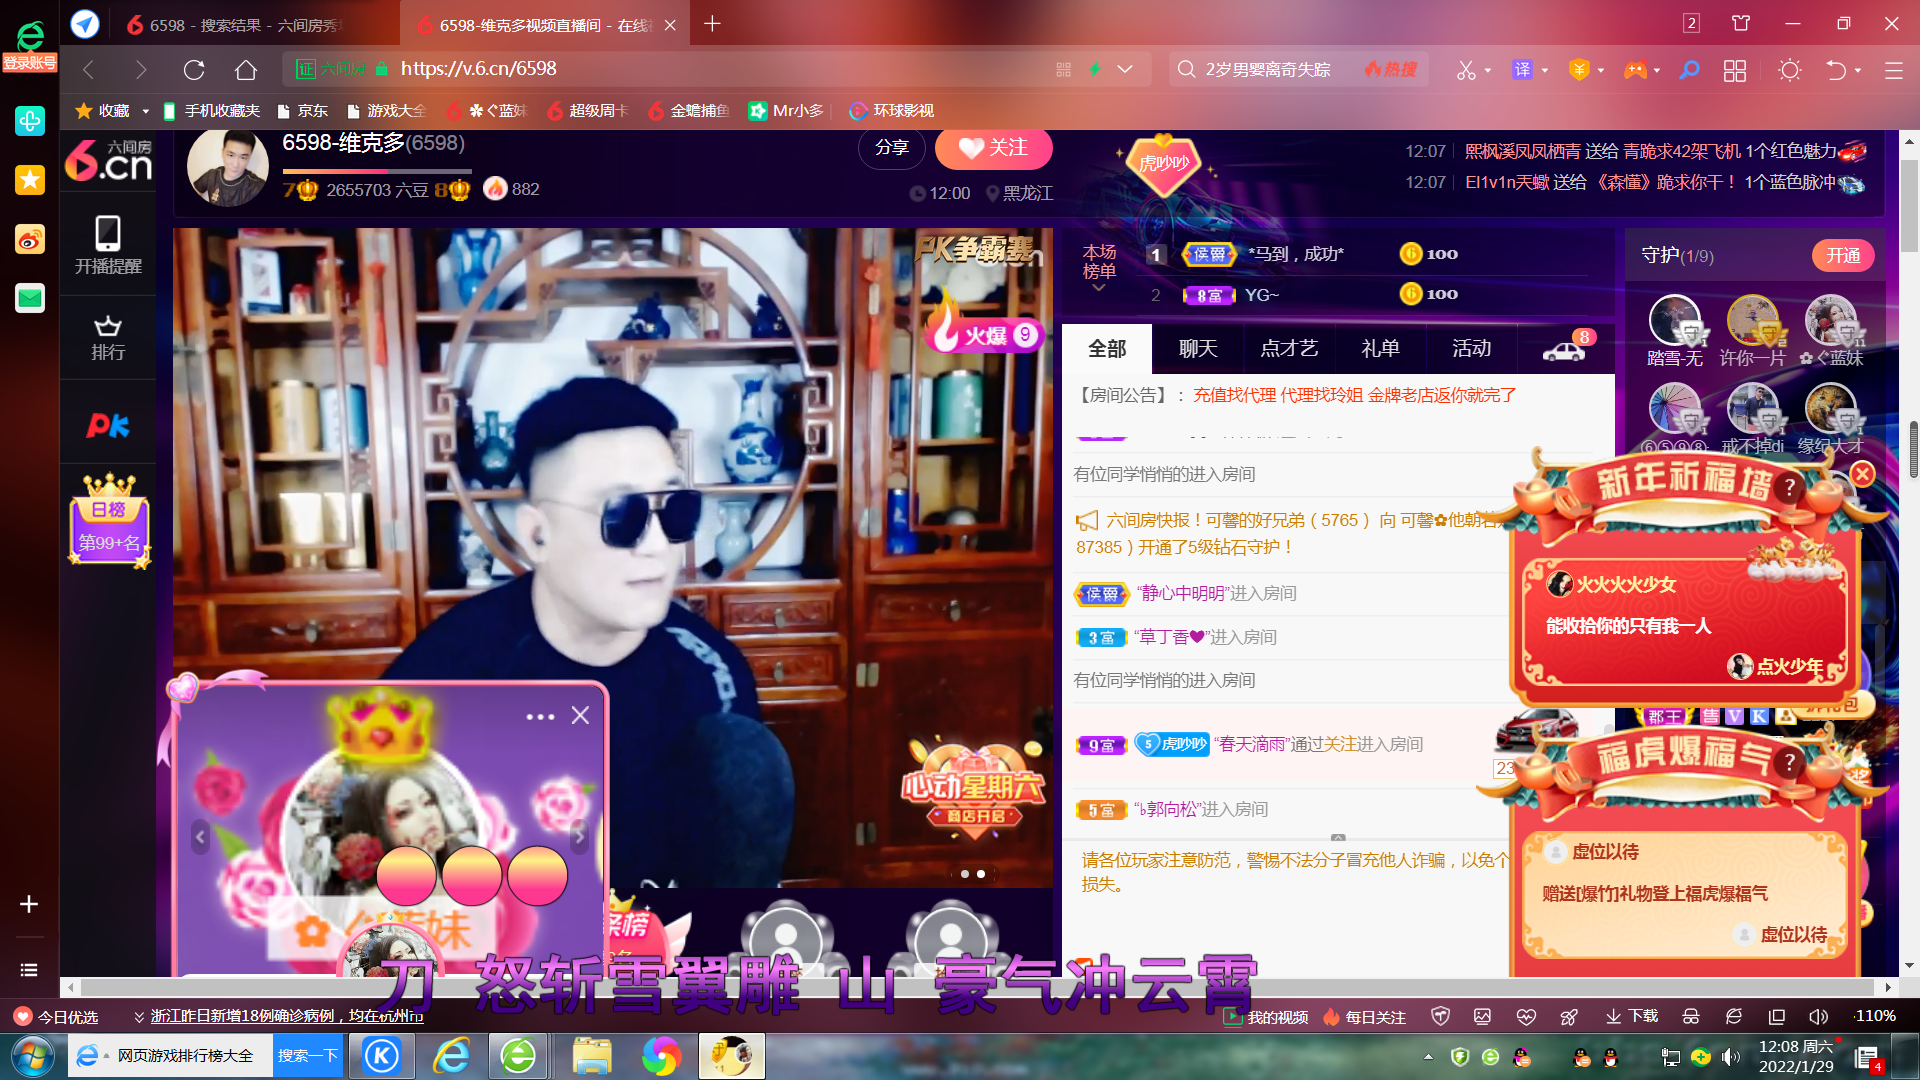The image size is (1920, 1080).
Task: Click 开通 guard button
Action: (1843, 256)
